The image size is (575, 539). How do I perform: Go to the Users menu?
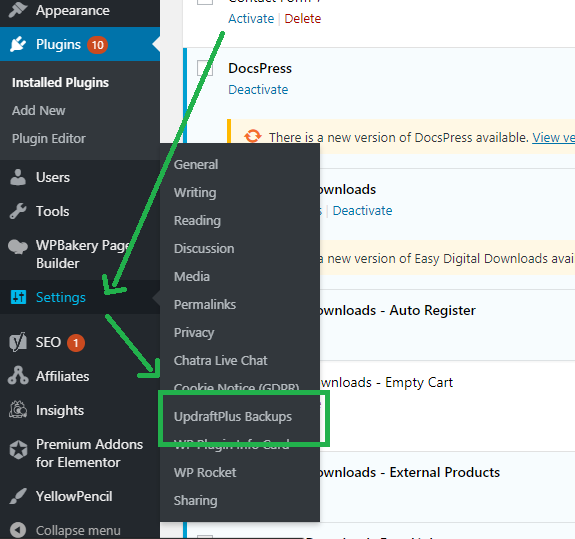coord(53,177)
